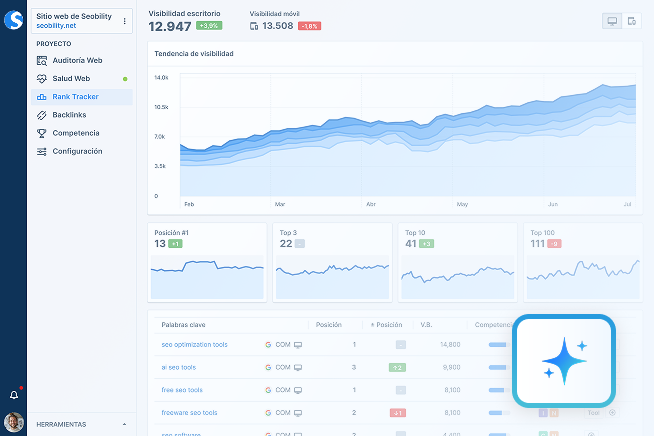Click competition bar for 'free seo tools'
Viewport: 654px width, 436px height.
(499, 390)
